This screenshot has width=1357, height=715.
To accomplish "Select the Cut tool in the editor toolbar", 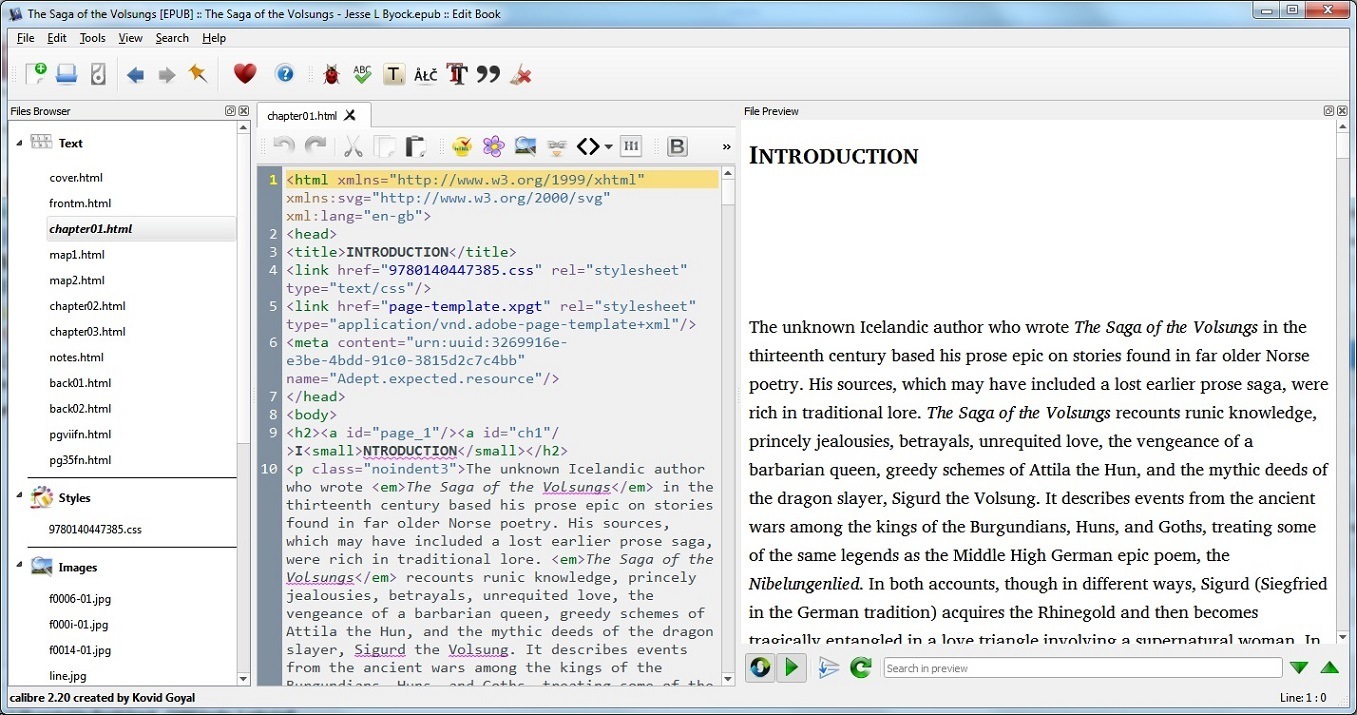I will [x=352, y=146].
